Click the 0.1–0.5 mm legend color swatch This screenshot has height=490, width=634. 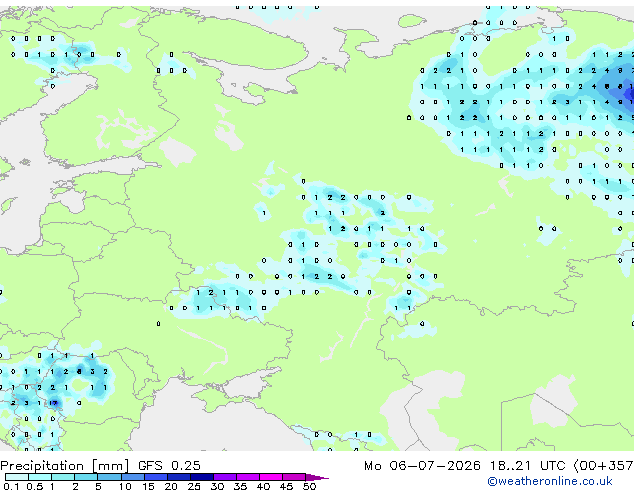click(17, 477)
